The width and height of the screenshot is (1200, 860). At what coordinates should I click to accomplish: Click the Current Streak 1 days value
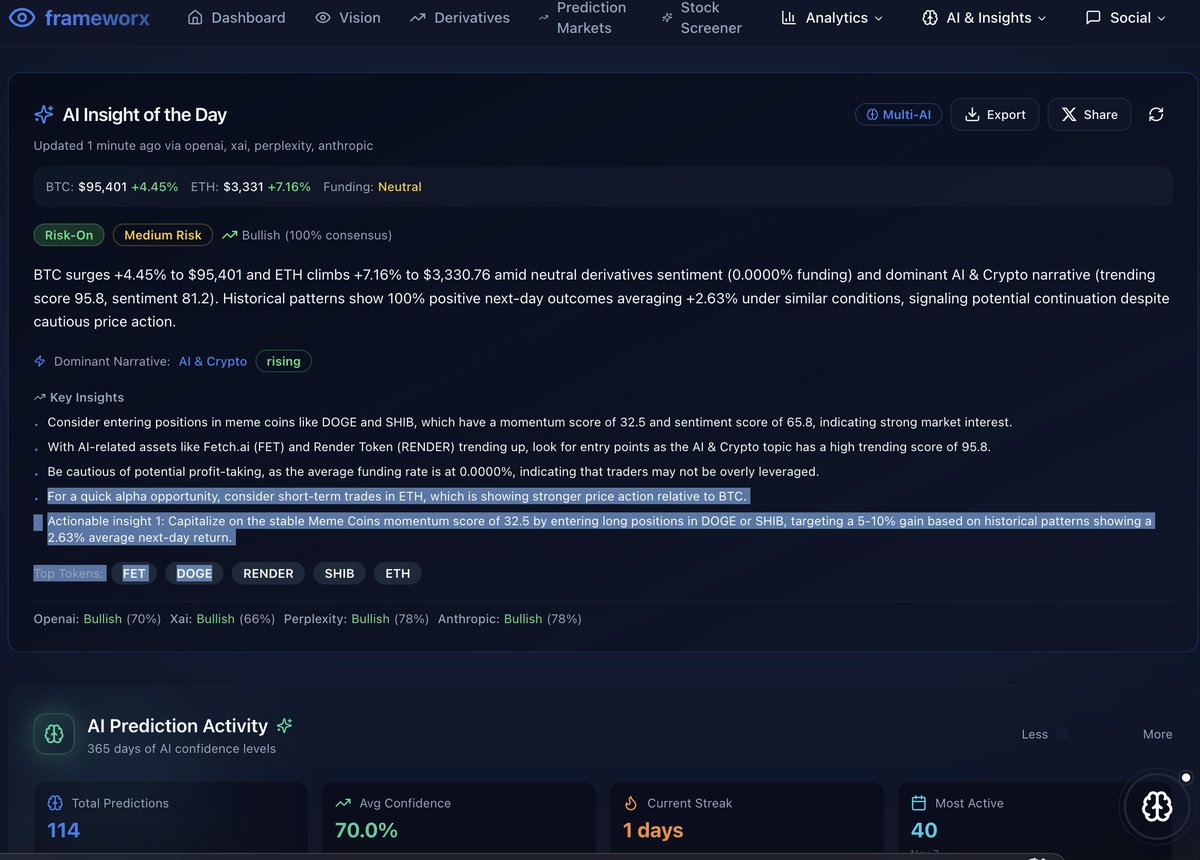click(x=653, y=830)
